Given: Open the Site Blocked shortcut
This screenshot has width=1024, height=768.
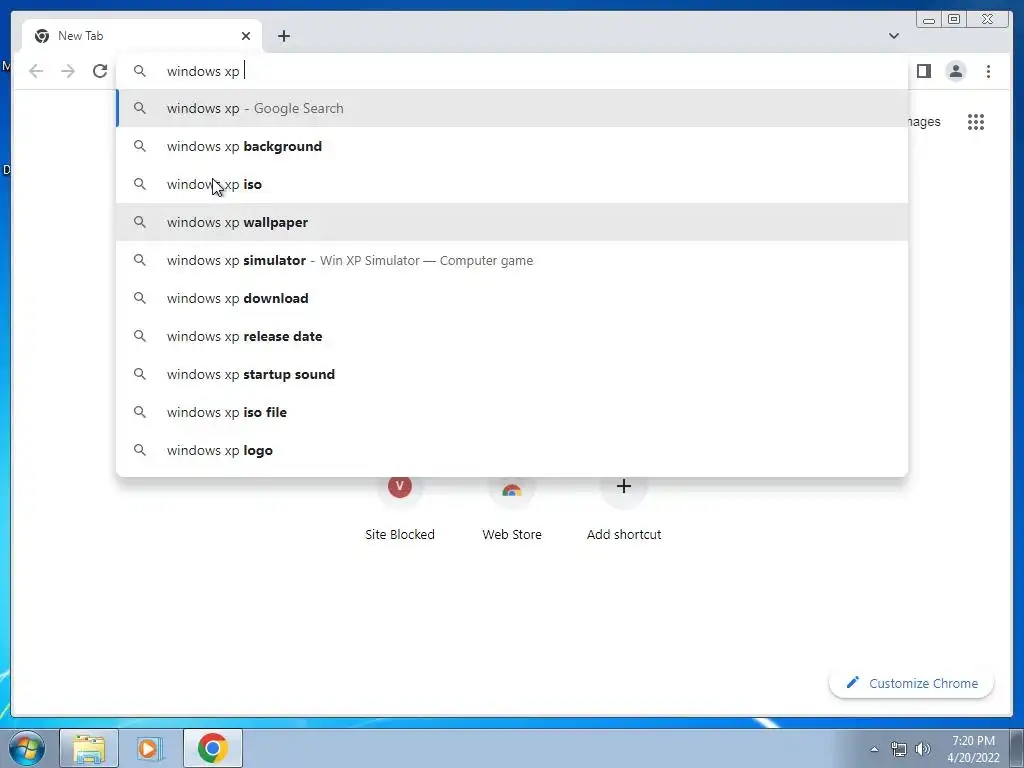Looking at the screenshot, I should click(400, 509).
